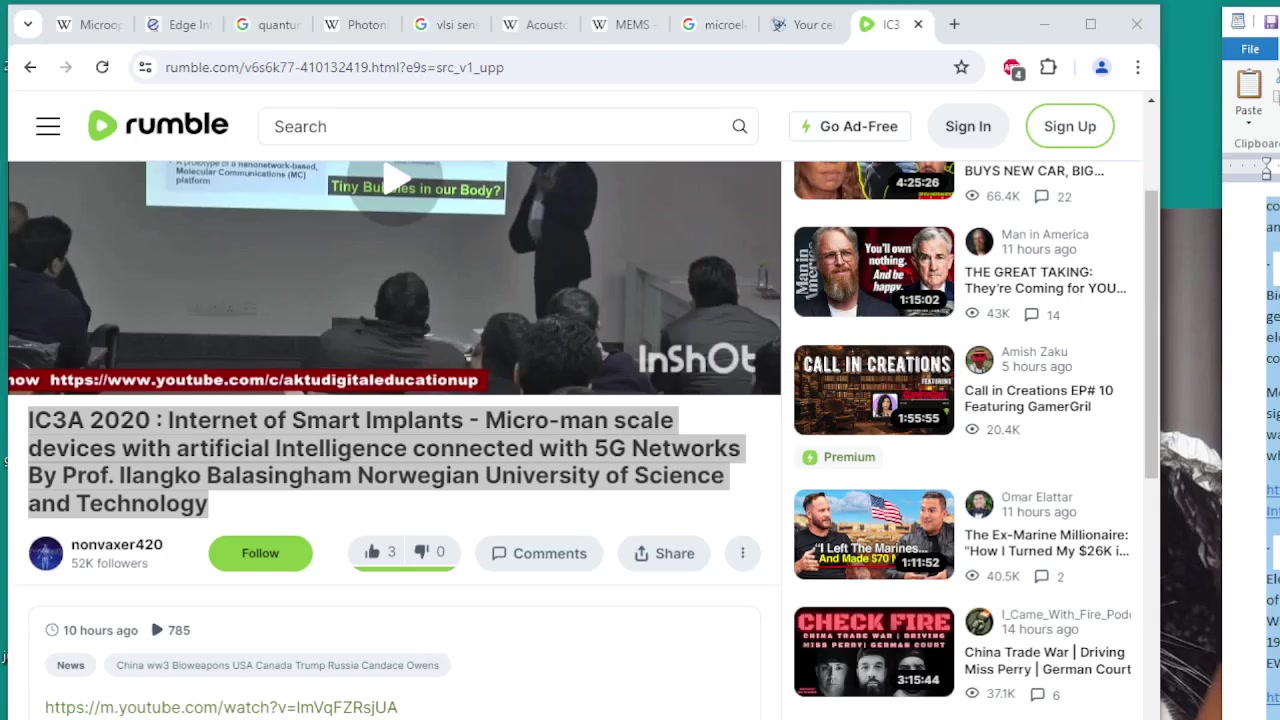Open nonvaxer420 channel avatar
This screenshot has height=720, width=1280.
click(x=45, y=553)
